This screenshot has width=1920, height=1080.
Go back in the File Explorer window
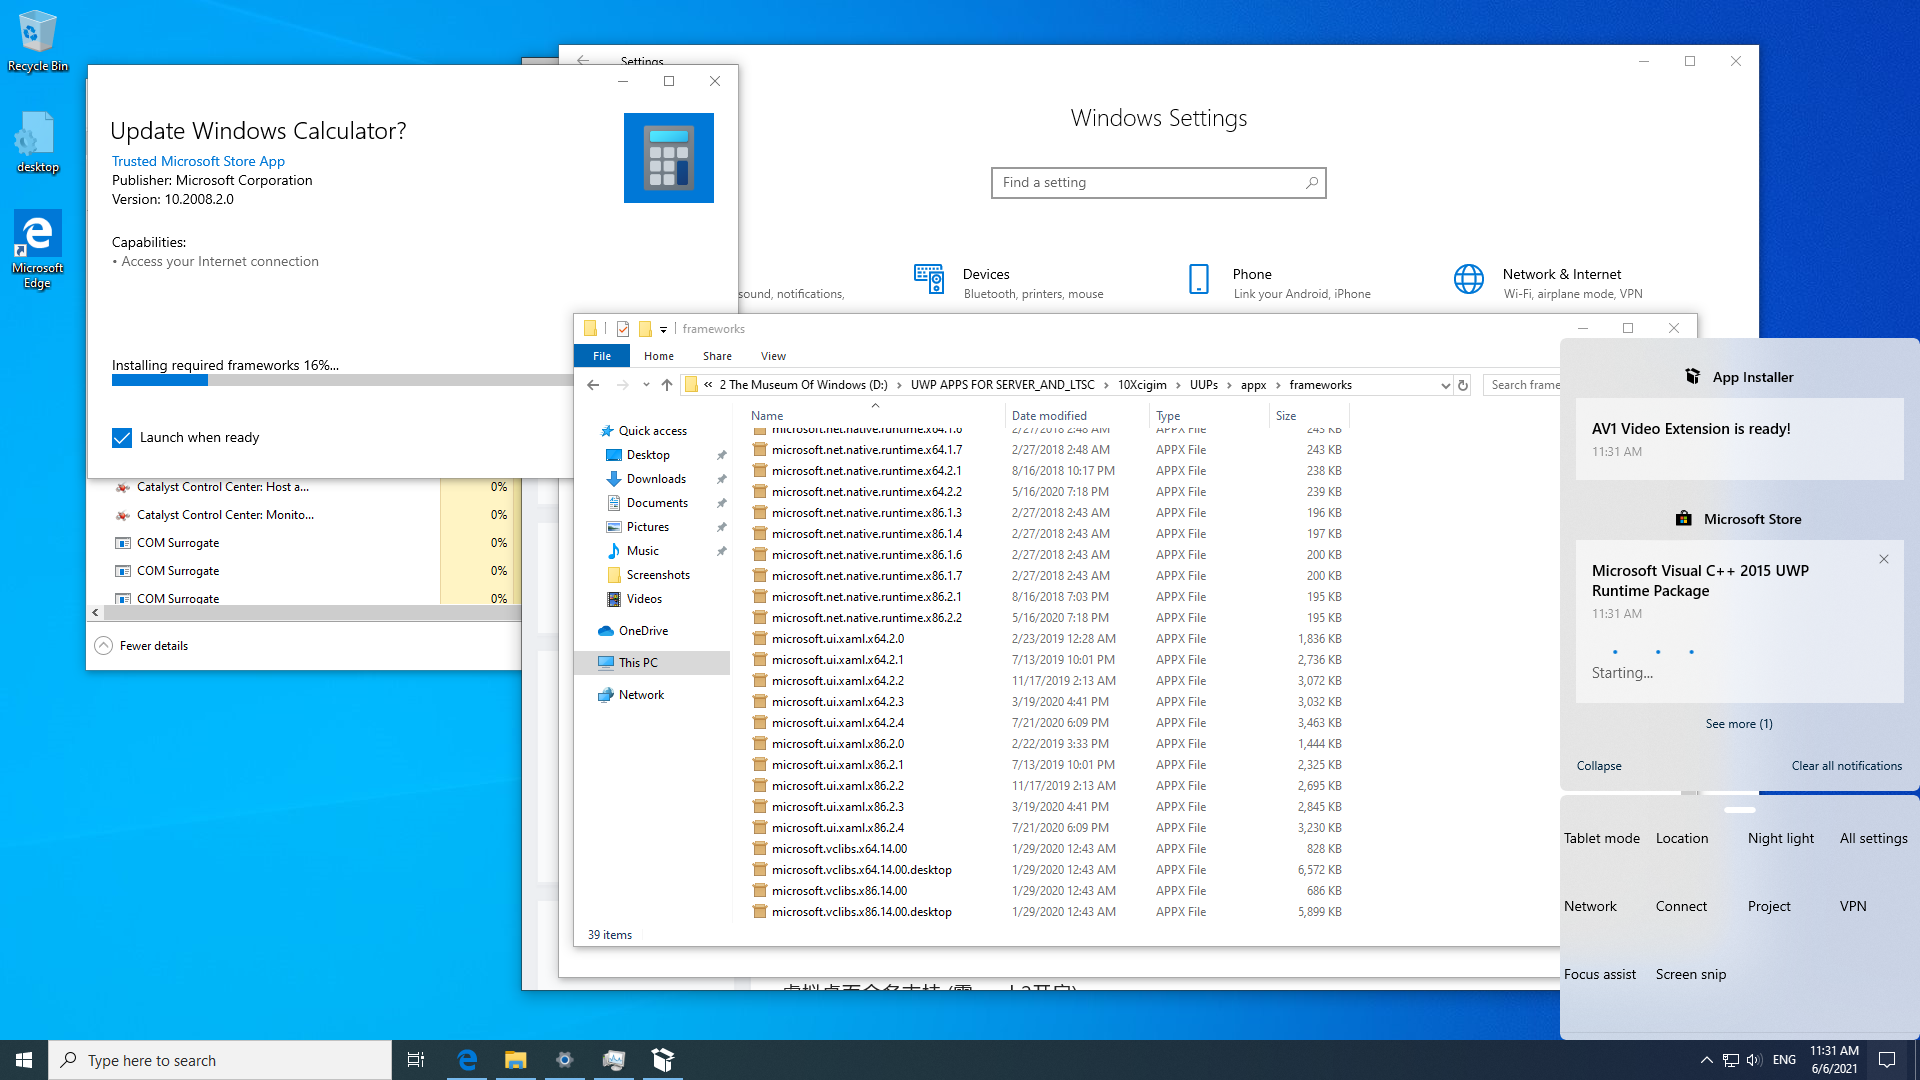593,385
